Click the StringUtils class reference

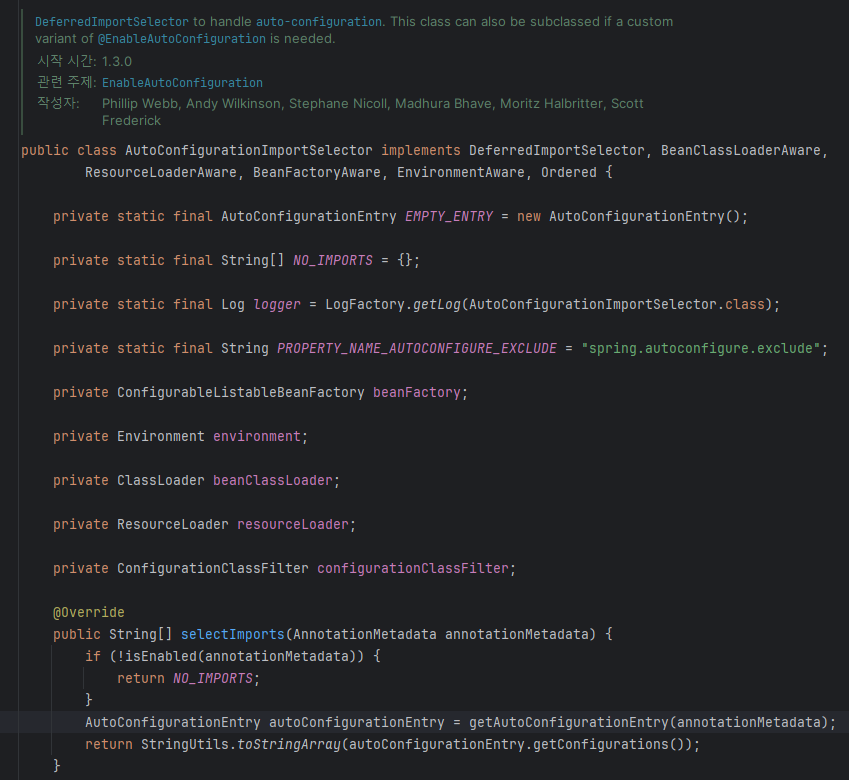[x=185, y=745]
